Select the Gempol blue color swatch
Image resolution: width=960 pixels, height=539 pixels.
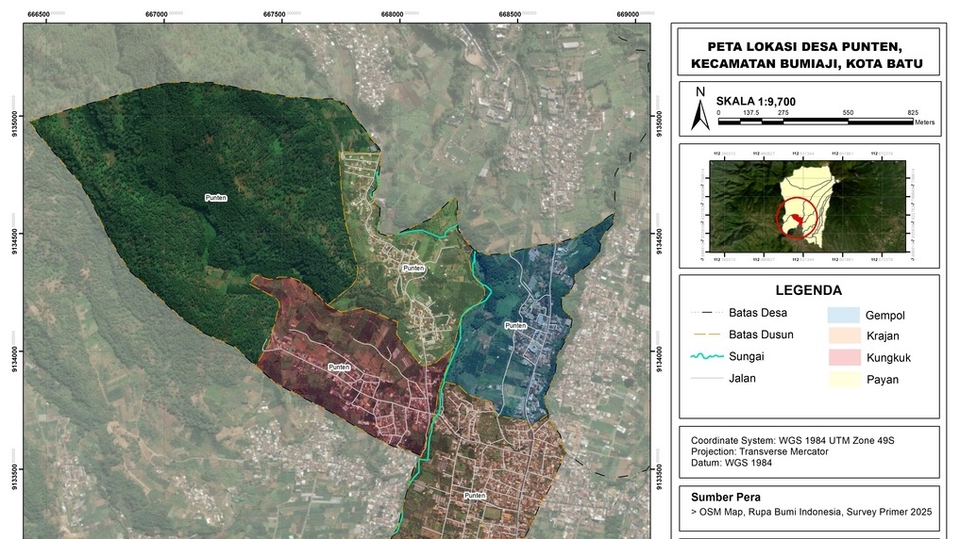click(846, 315)
